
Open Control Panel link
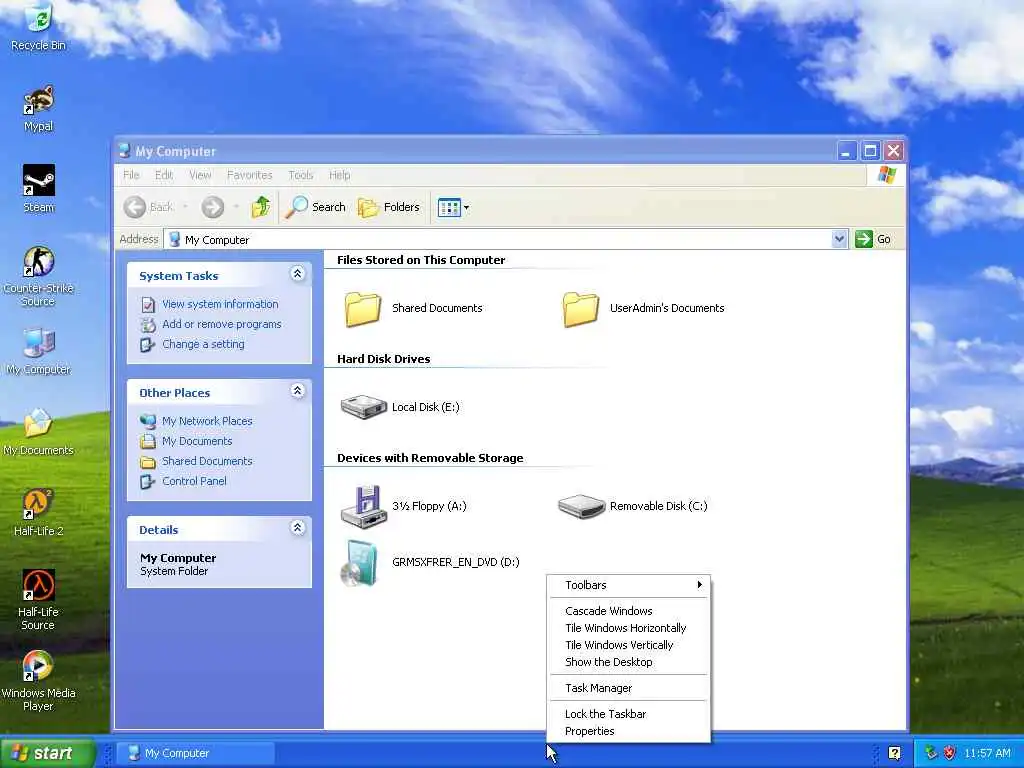click(x=194, y=481)
